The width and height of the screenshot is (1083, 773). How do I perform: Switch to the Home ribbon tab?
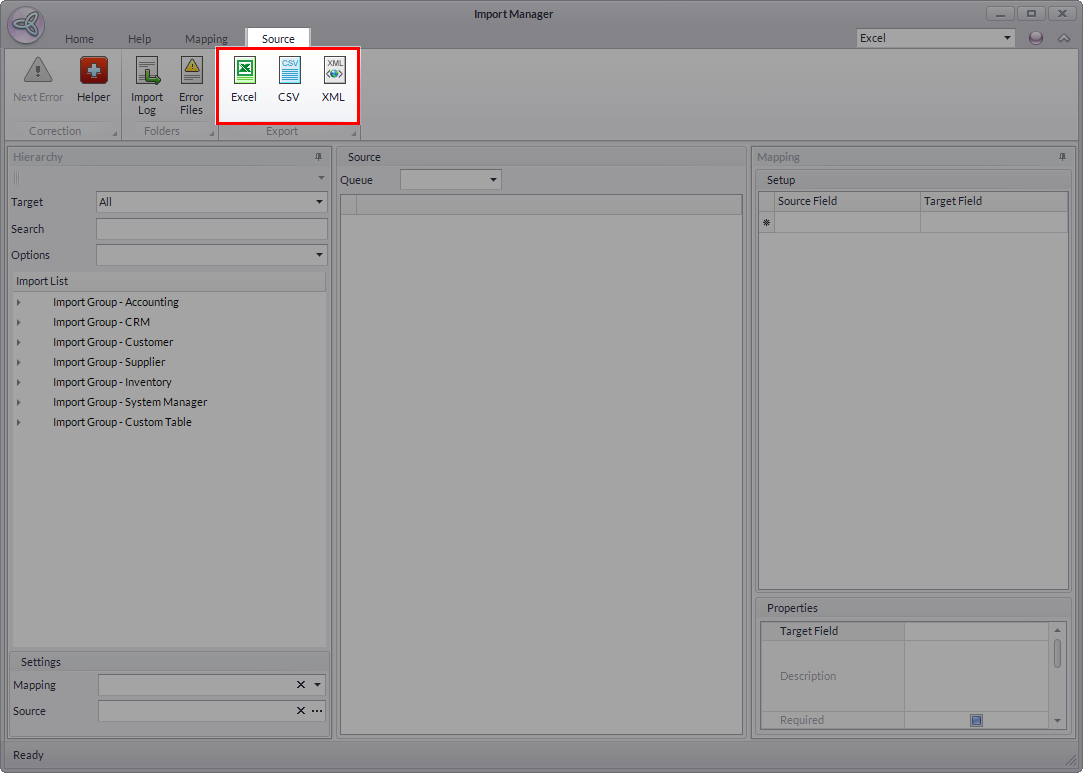coord(79,39)
